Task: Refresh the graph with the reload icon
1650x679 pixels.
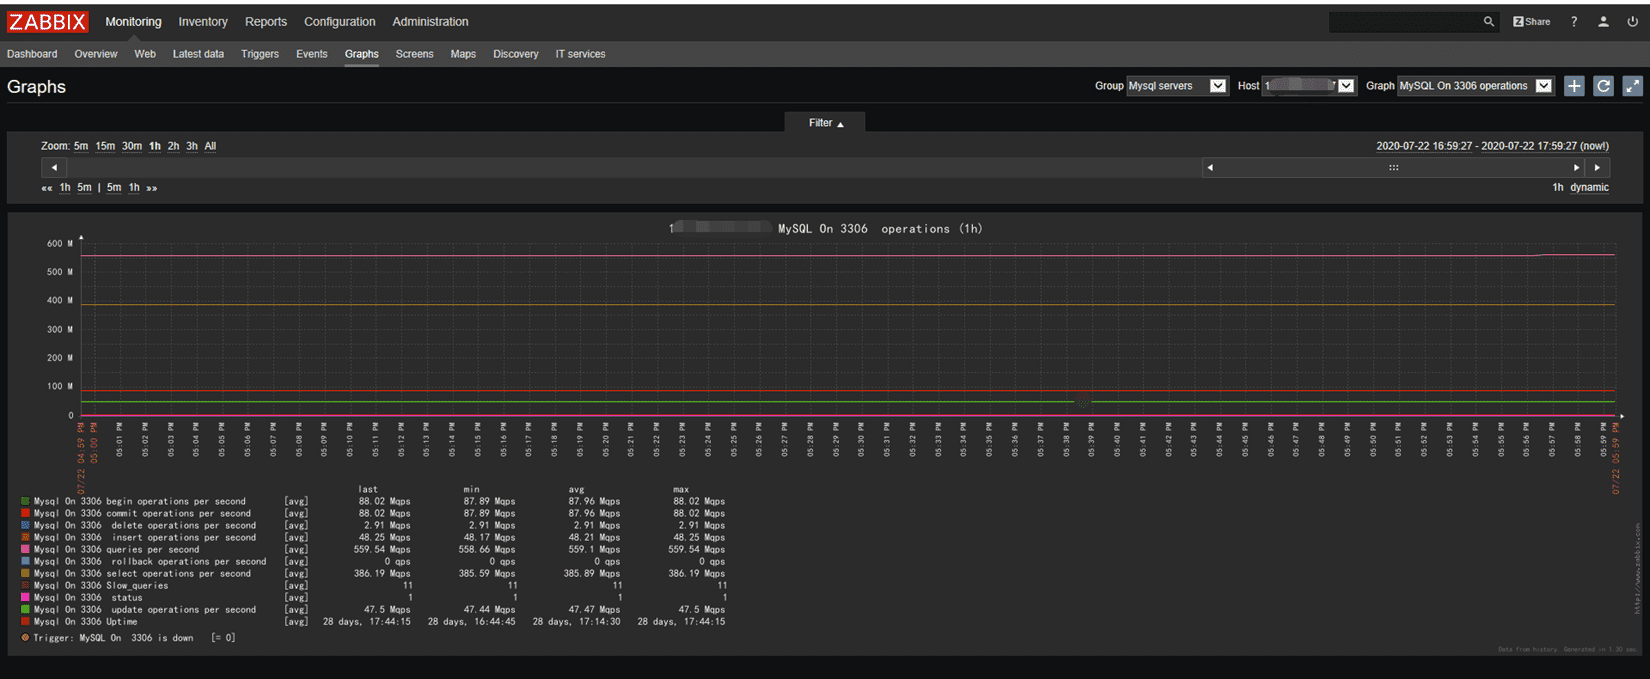Action: point(1603,86)
